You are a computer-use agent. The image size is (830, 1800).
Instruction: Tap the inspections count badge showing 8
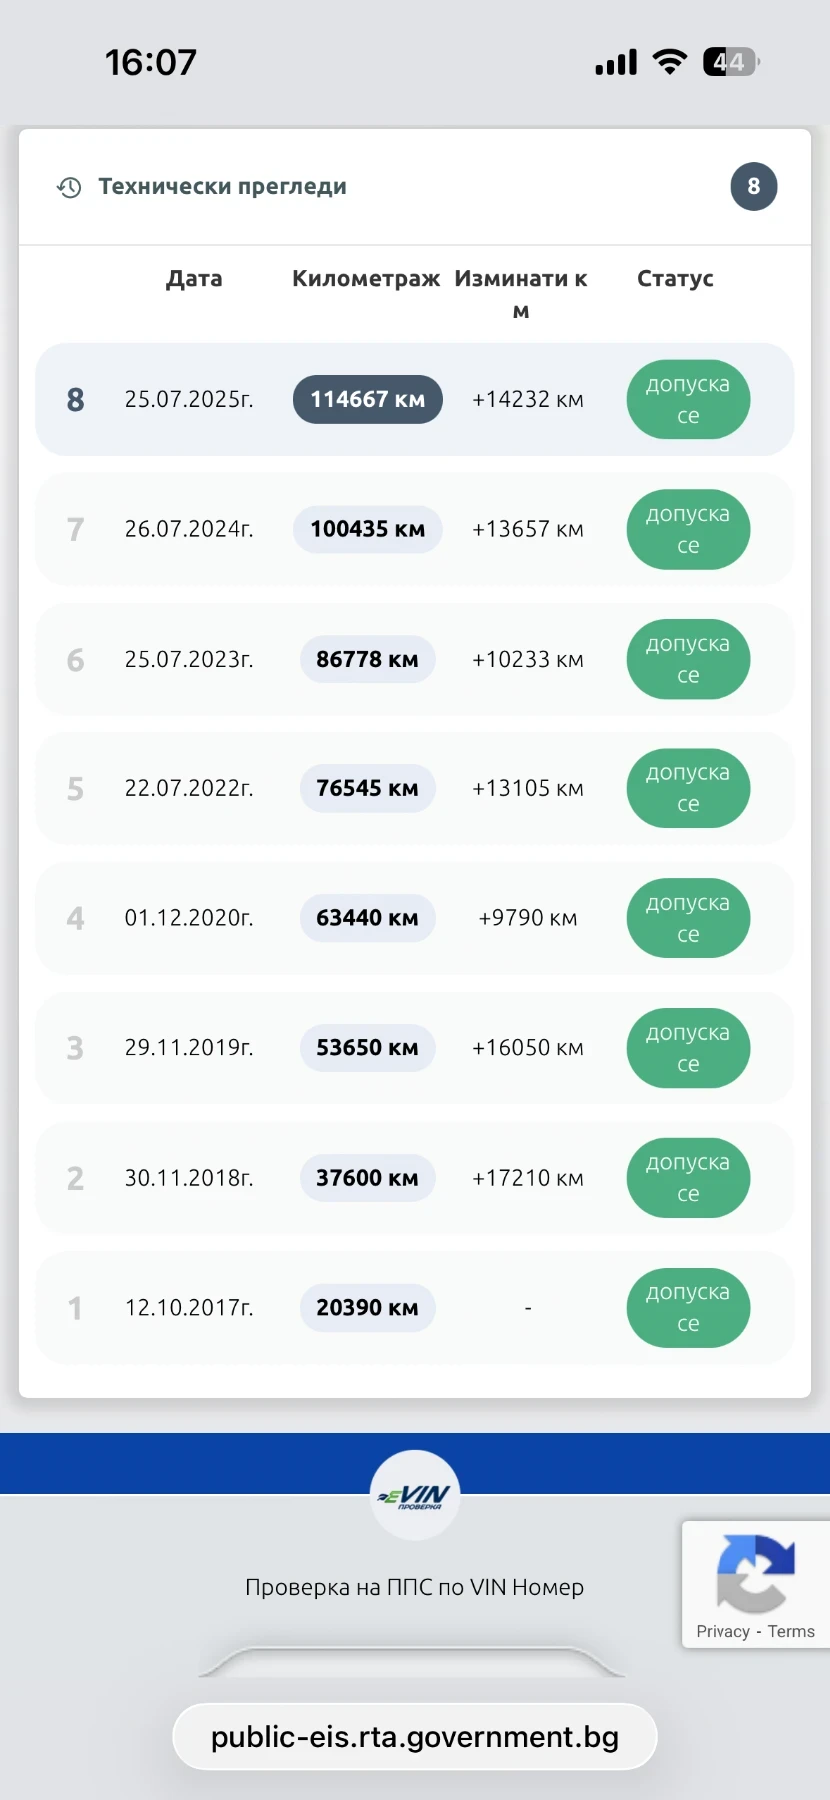tap(753, 186)
